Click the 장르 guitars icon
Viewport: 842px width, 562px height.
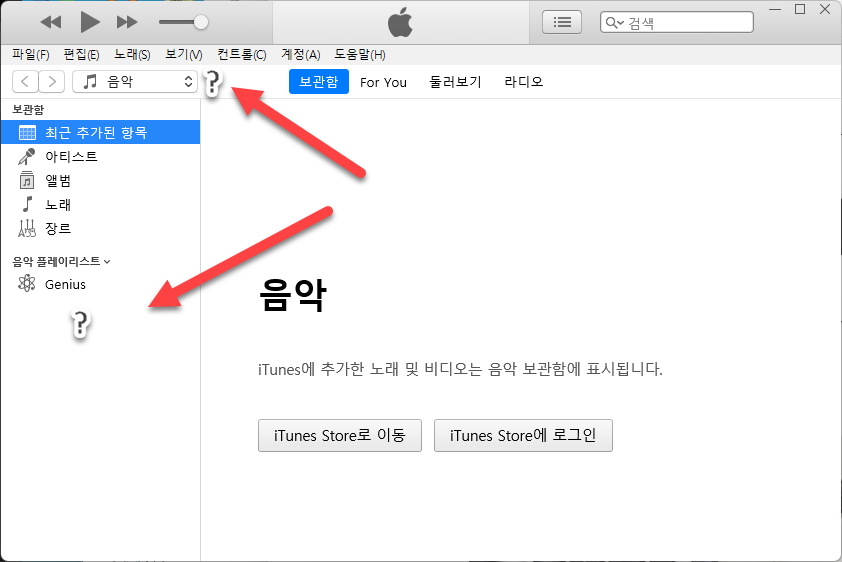[27, 229]
